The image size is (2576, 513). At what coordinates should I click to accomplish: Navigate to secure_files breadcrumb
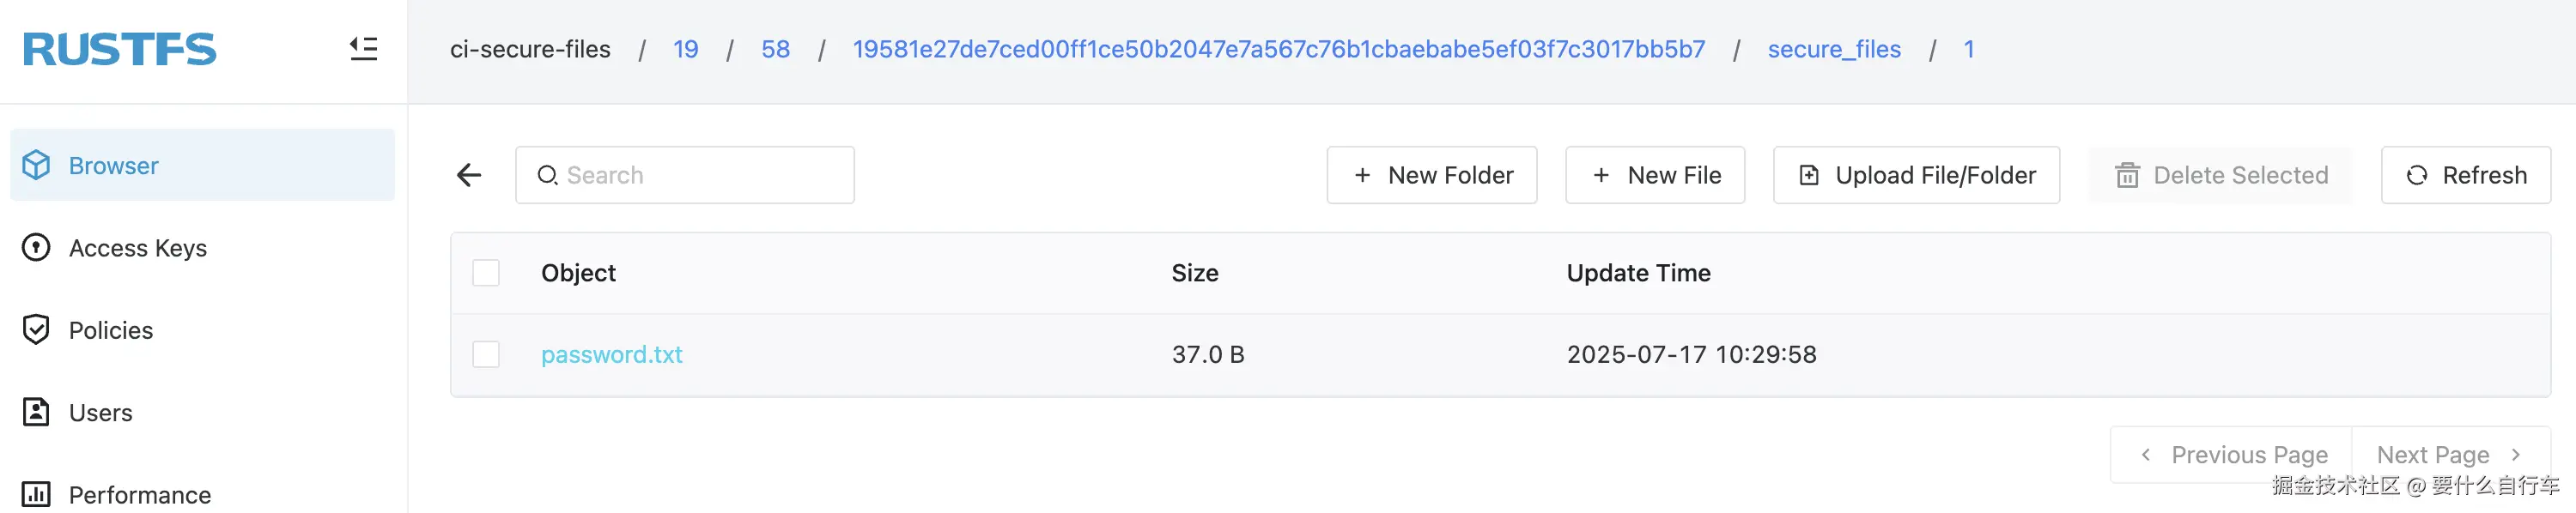[x=1833, y=49]
